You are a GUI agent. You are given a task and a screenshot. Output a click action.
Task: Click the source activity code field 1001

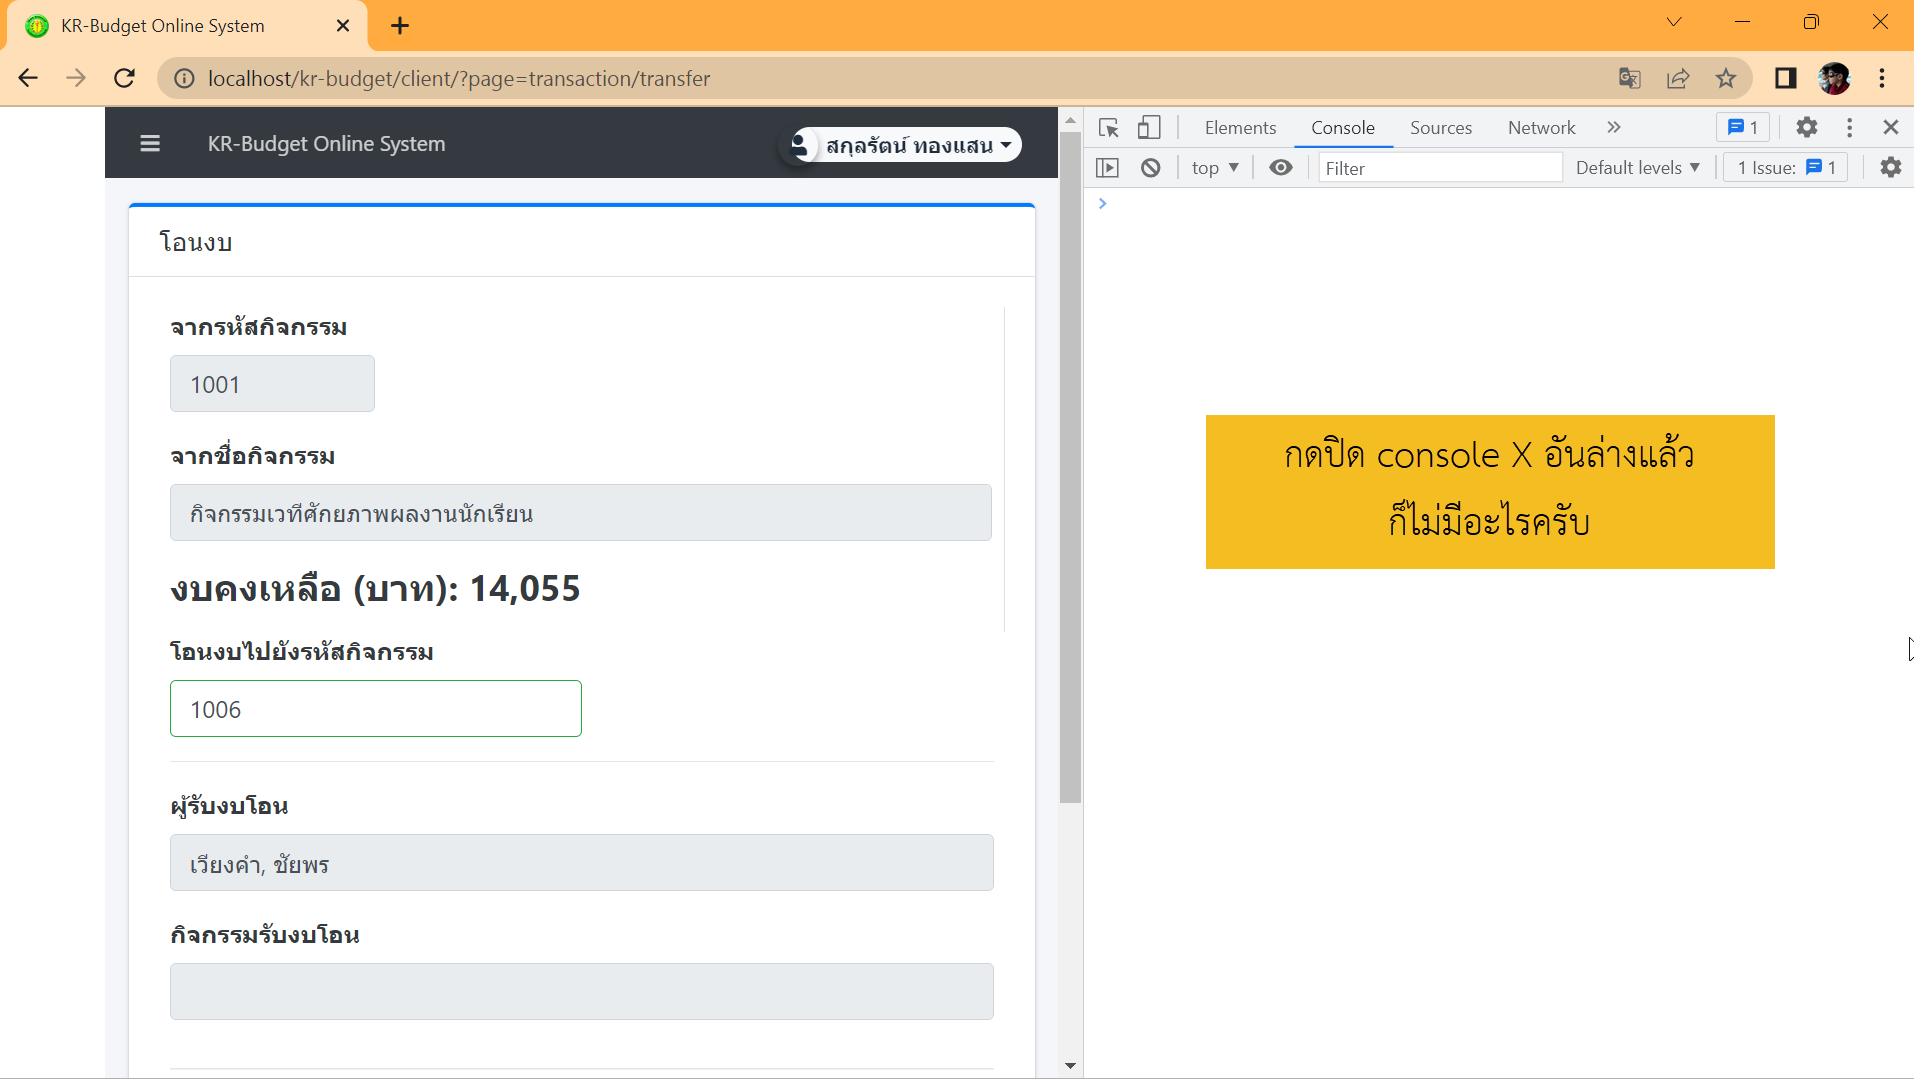(x=272, y=384)
